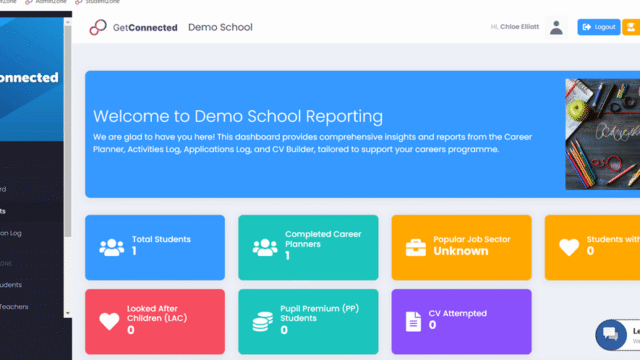Click the Total Students people icon

pos(111,247)
